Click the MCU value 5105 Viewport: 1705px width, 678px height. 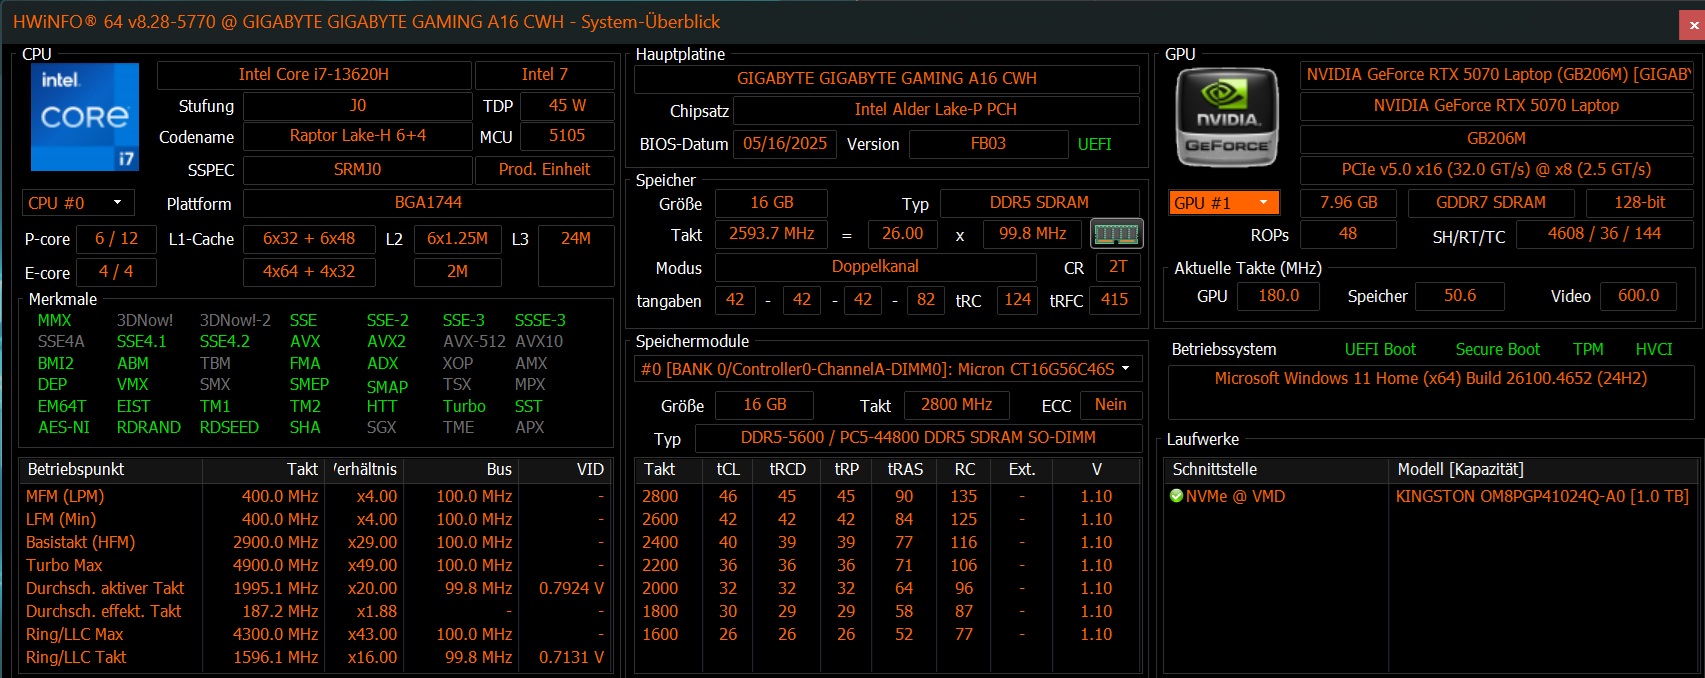point(567,136)
